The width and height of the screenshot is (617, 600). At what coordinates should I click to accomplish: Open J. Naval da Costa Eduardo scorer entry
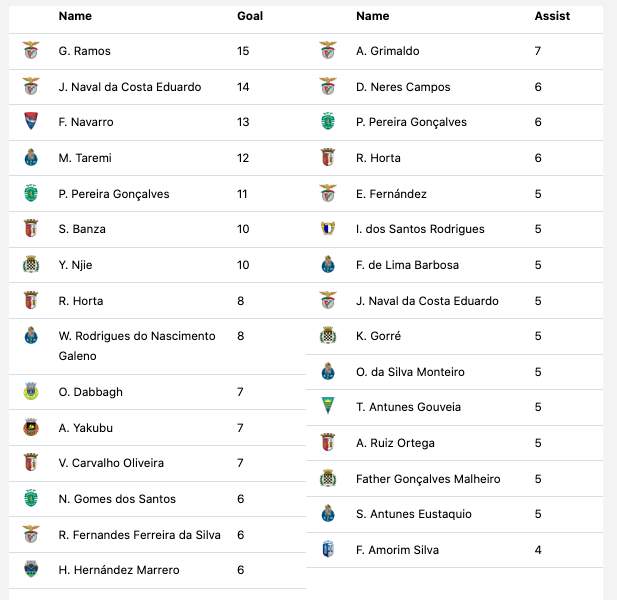coord(130,87)
